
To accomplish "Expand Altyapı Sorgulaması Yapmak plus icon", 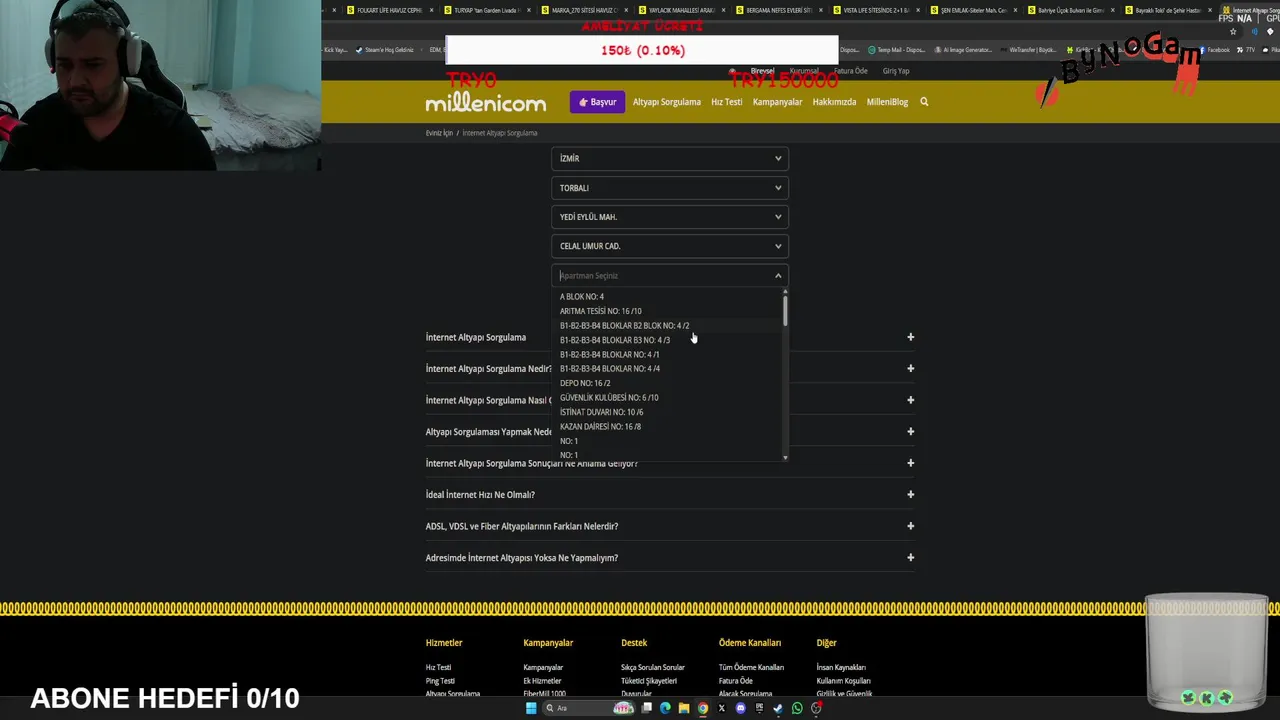I will 910,431.
